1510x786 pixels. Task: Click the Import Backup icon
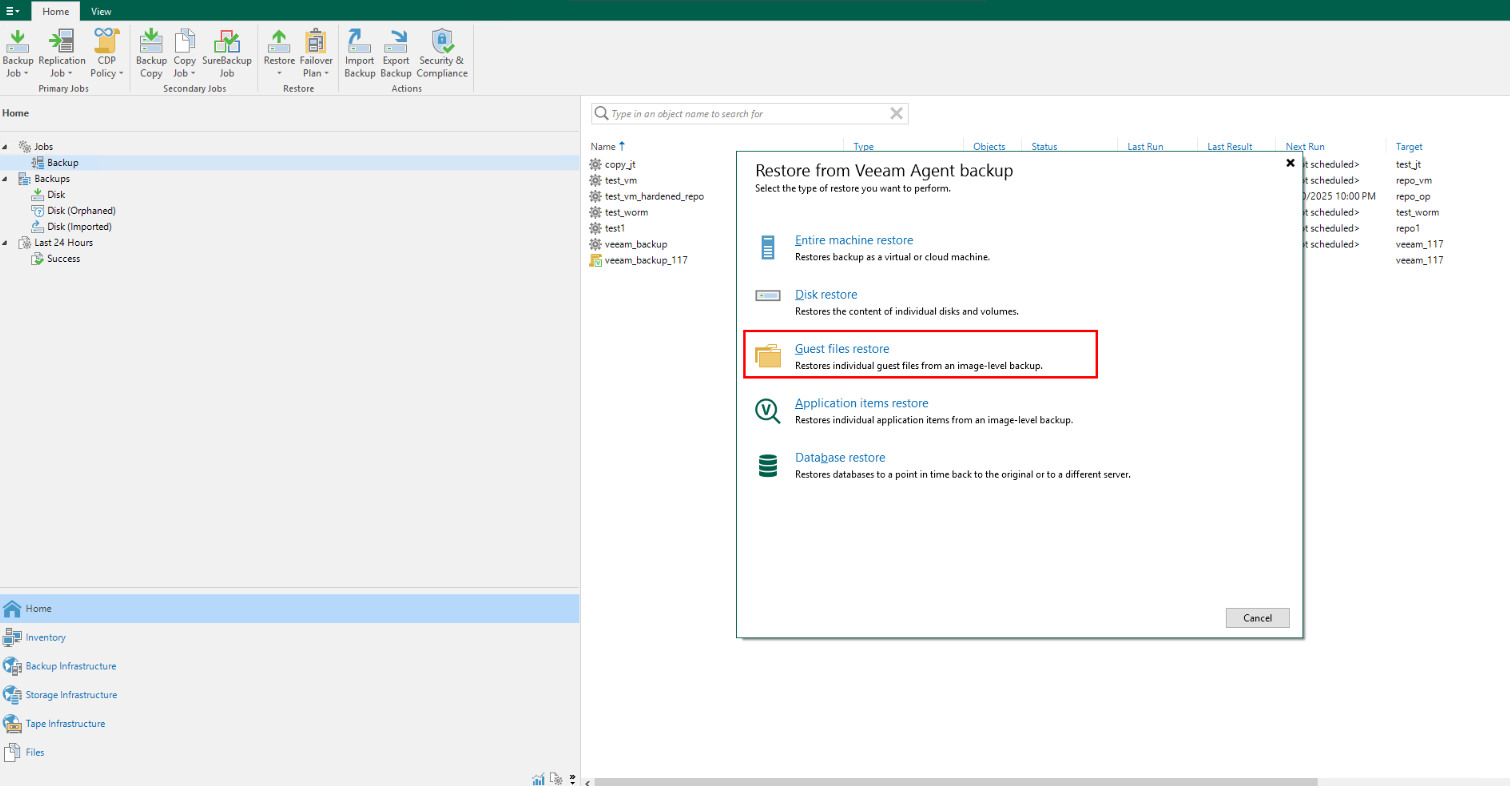tap(359, 52)
